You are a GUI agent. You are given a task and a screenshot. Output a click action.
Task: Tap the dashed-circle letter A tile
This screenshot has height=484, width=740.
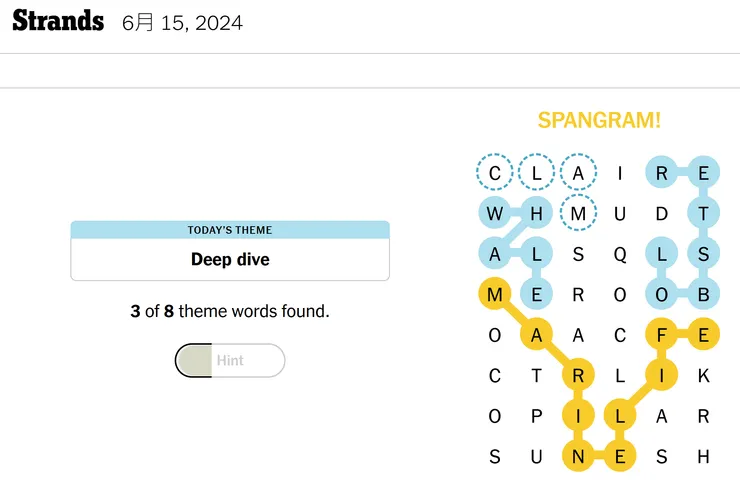pyautogui.click(x=578, y=172)
